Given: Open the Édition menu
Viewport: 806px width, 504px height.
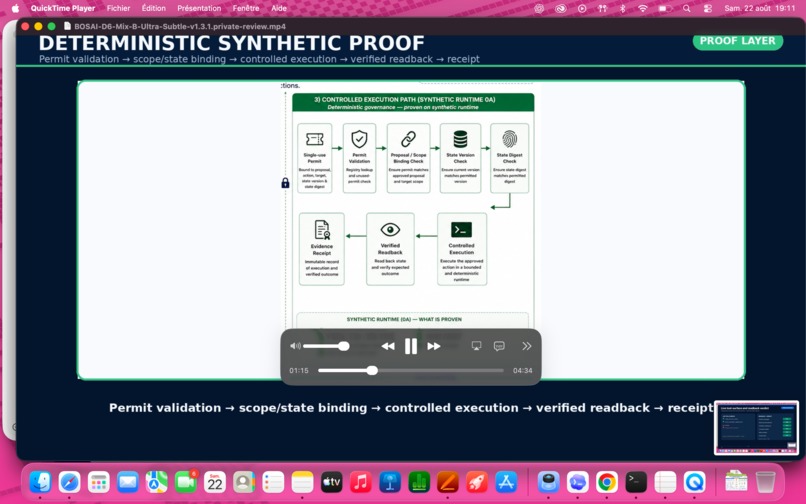Looking at the screenshot, I should tap(154, 8).
